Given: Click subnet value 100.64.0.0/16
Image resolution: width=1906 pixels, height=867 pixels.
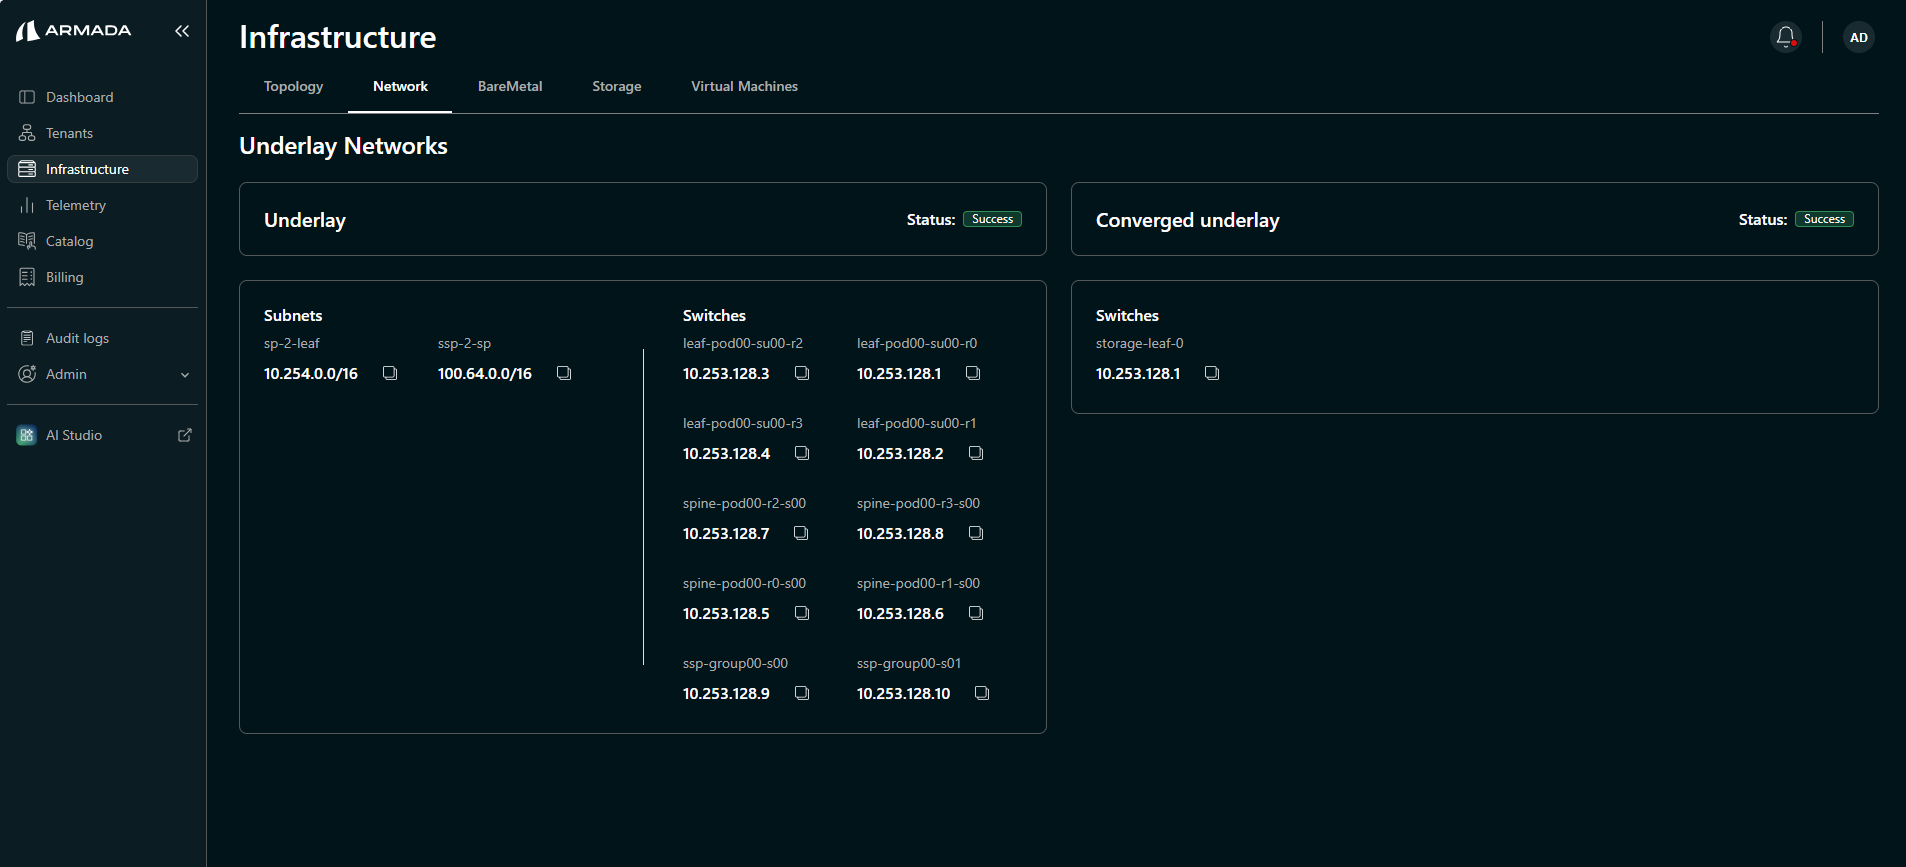Looking at the screenshot, I should (x=485, y=373).
